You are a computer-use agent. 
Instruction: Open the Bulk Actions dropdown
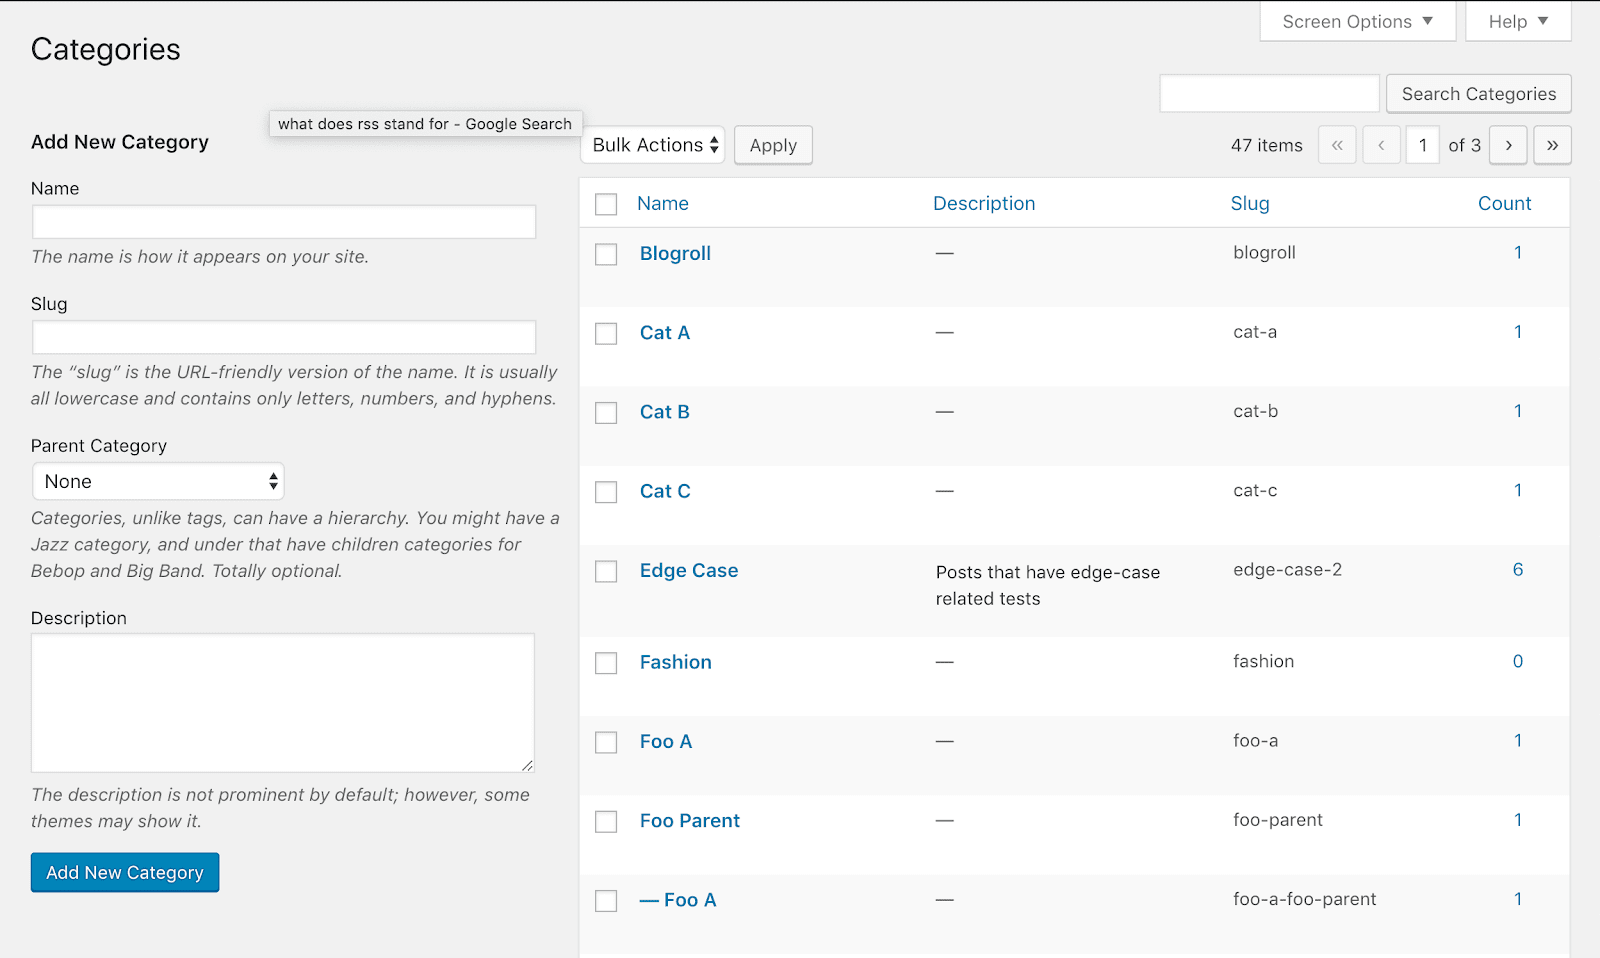pyautogui.click(x=655, y=145)
